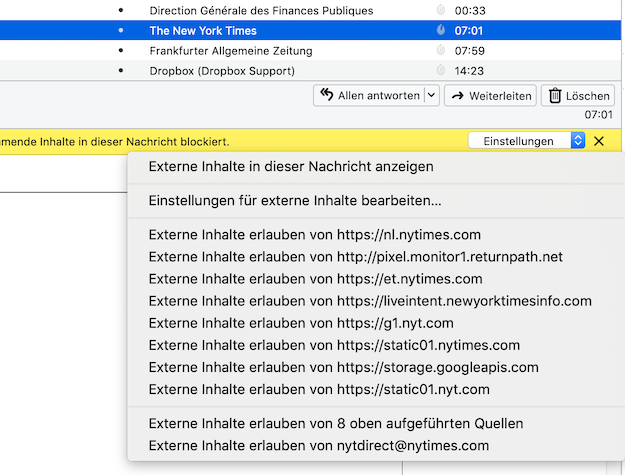Click the Allen antworten button
625x475 pixels.
point(369,96)
